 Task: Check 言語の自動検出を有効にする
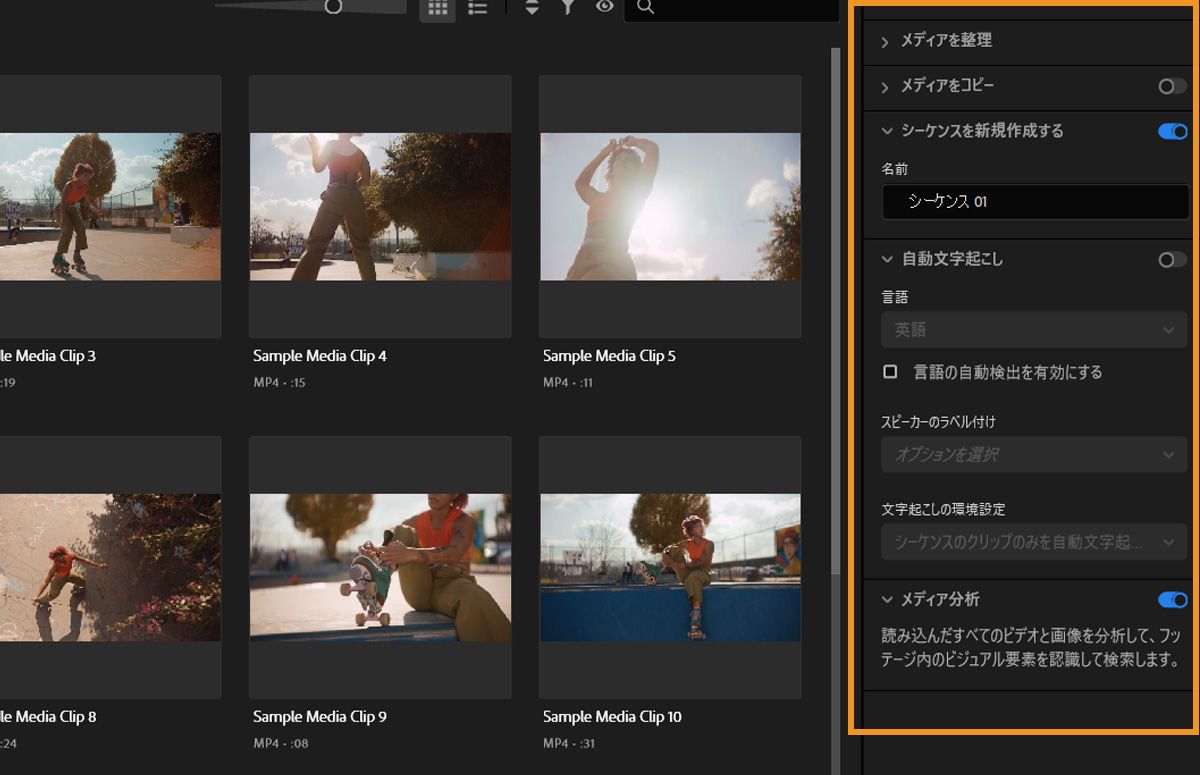(890, 371)
